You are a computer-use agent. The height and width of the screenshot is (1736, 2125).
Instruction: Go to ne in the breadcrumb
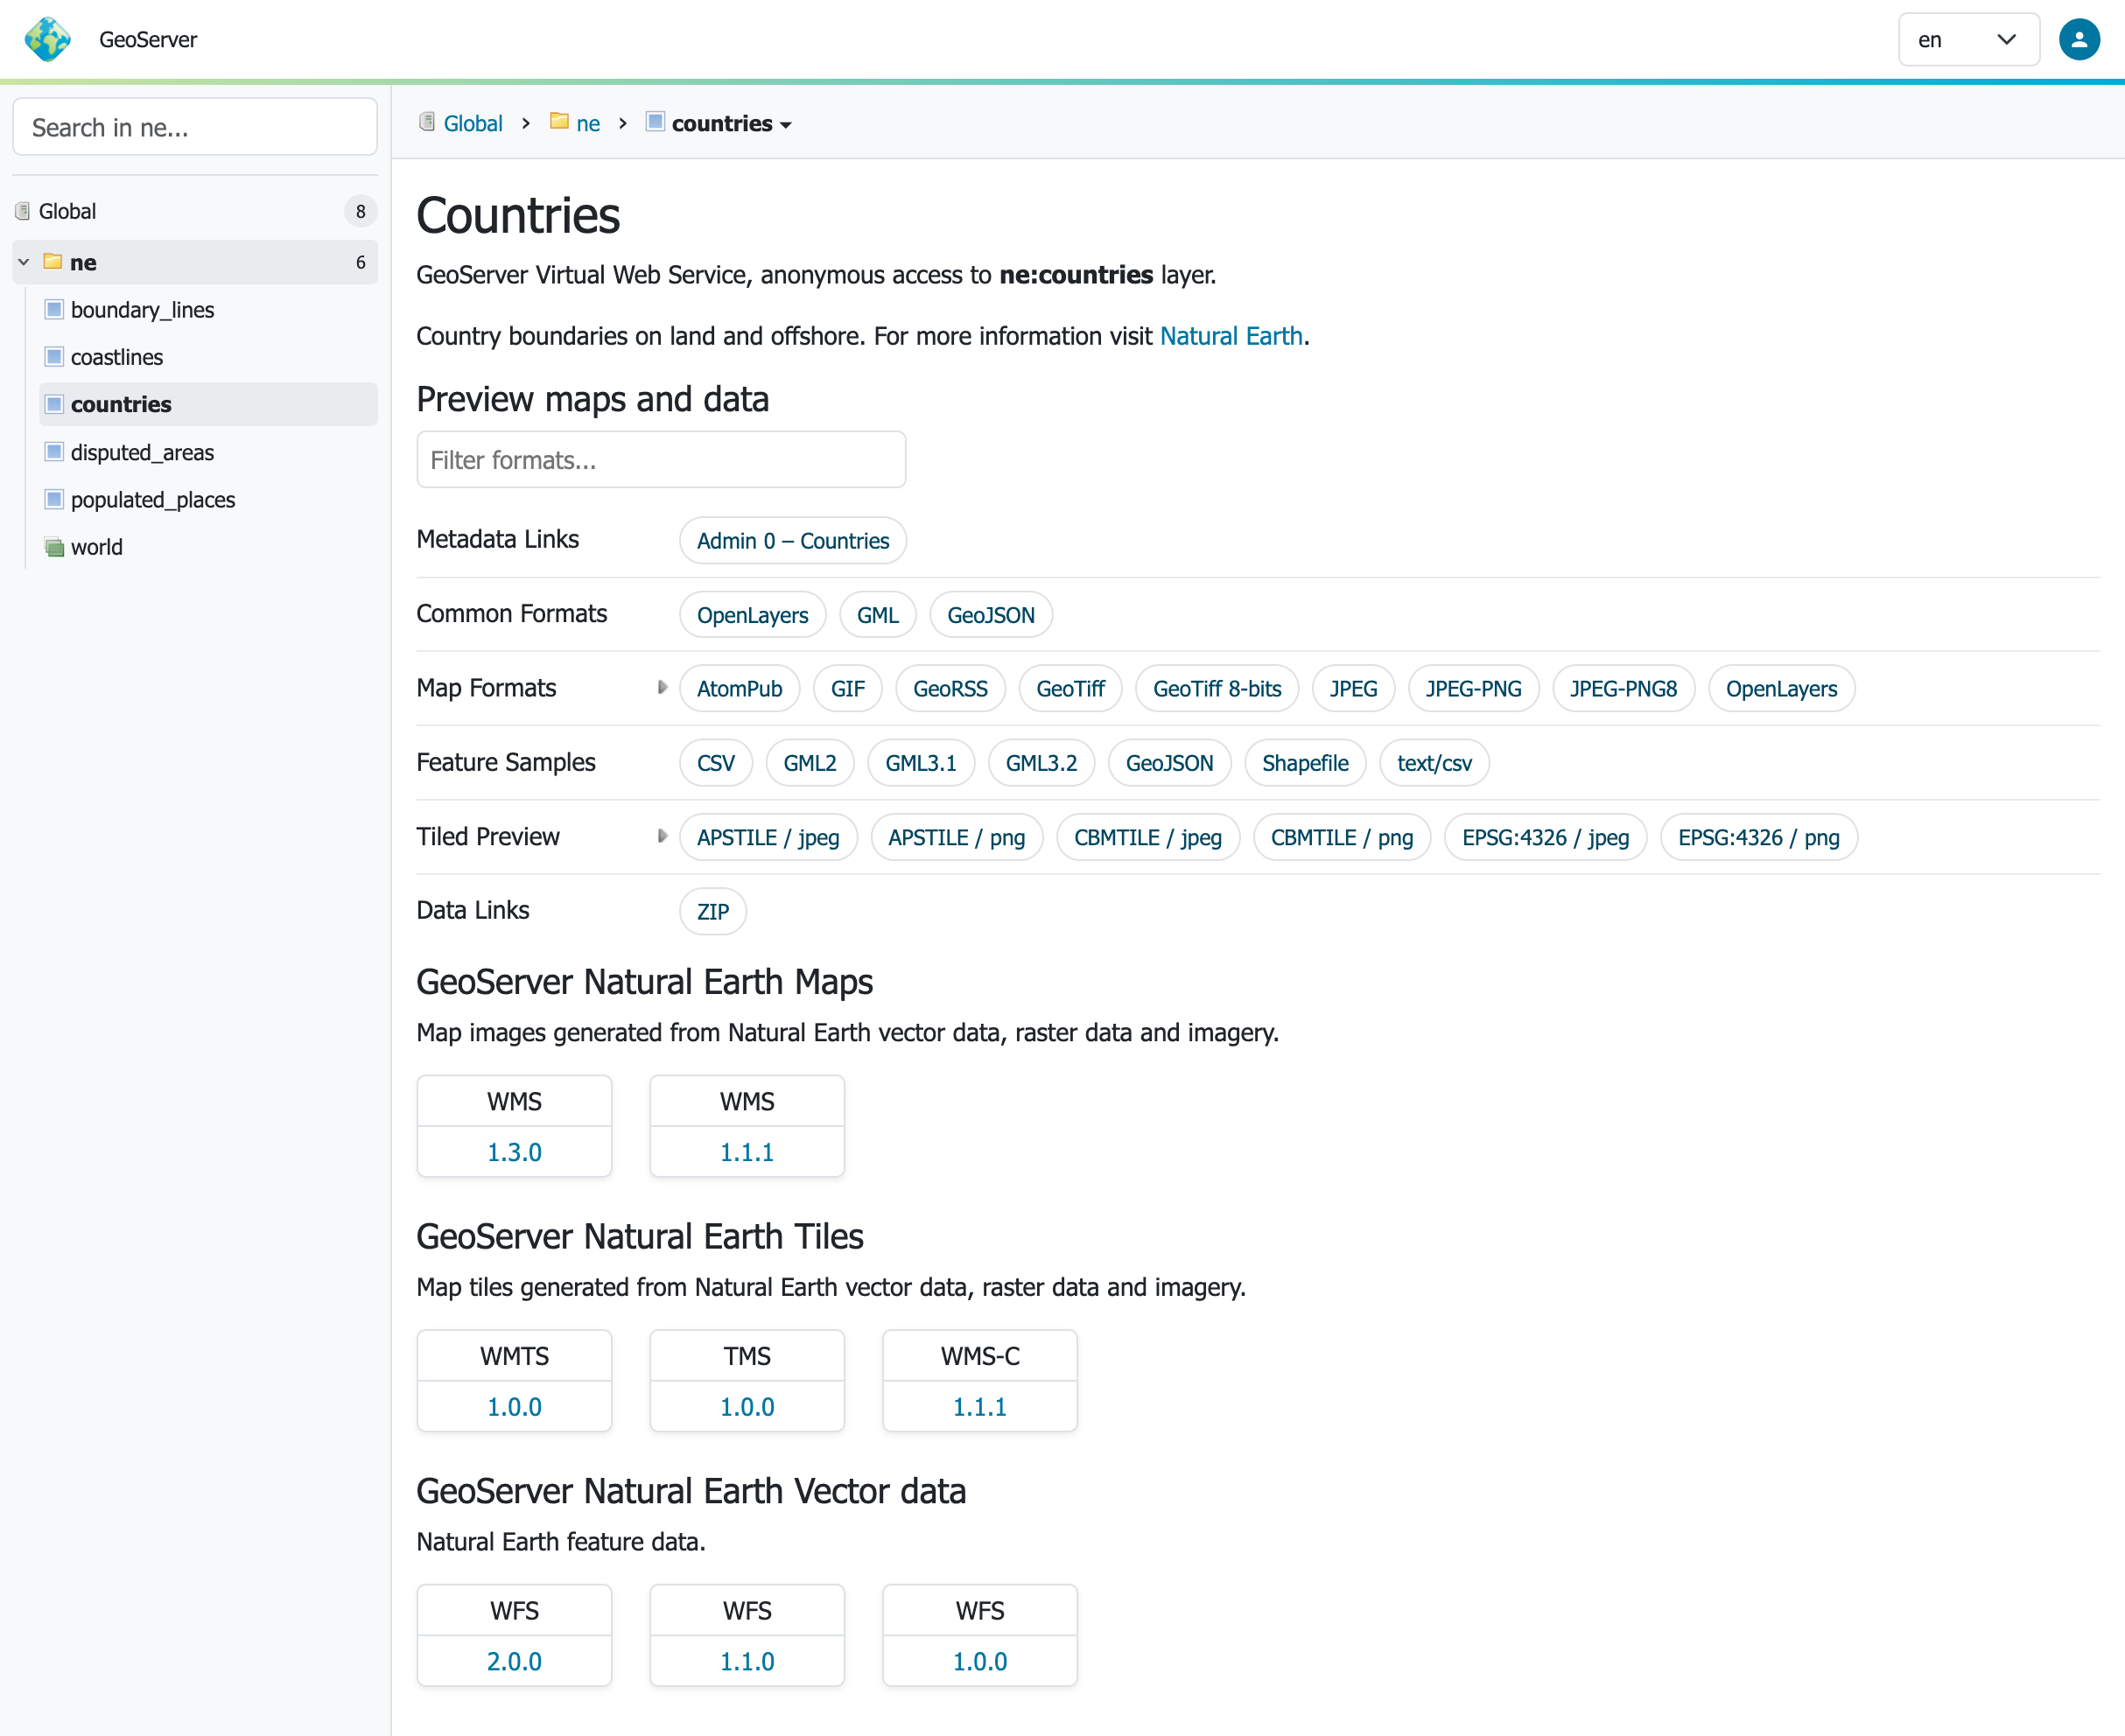[x=588, y=123]
